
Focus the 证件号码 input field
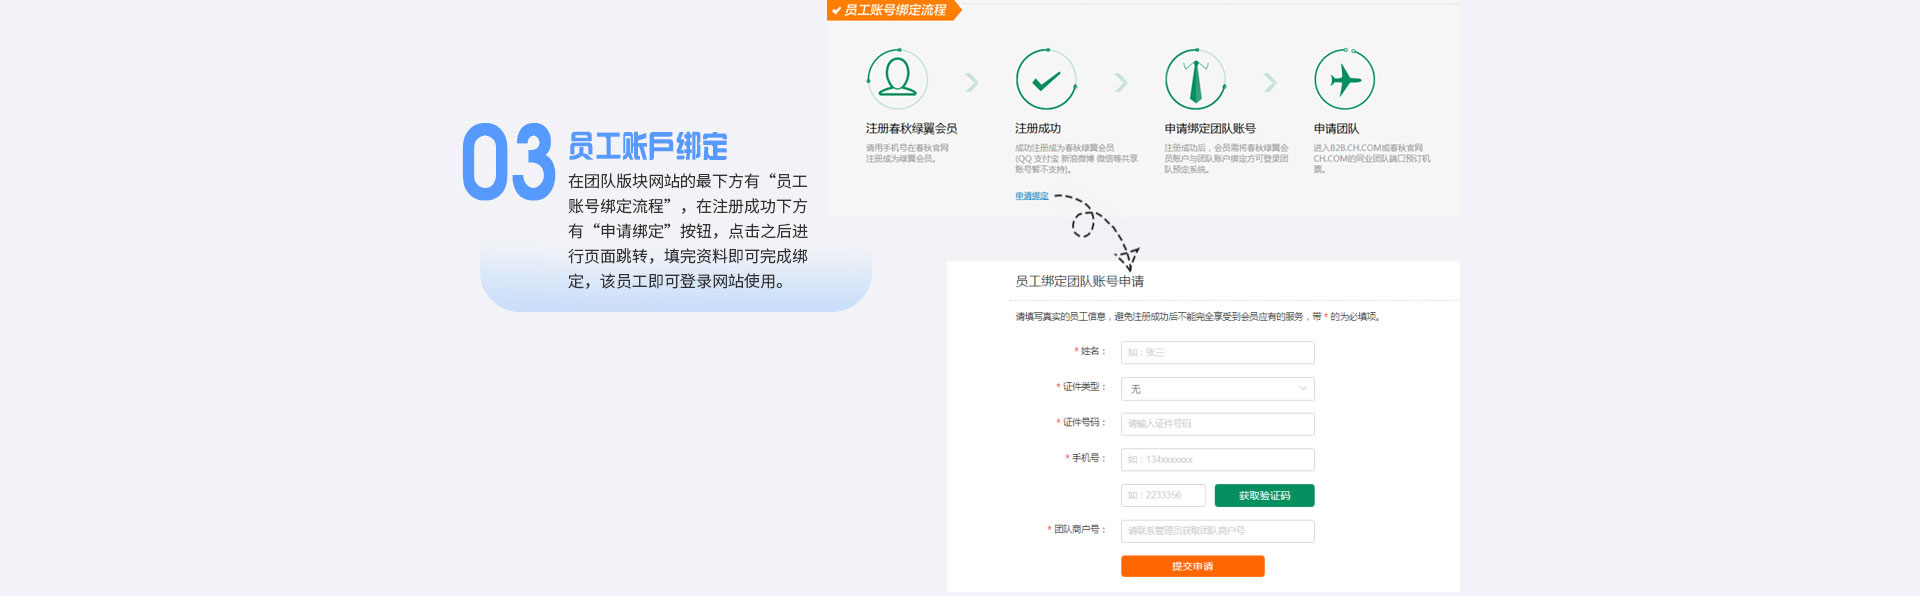[1217, 424]
